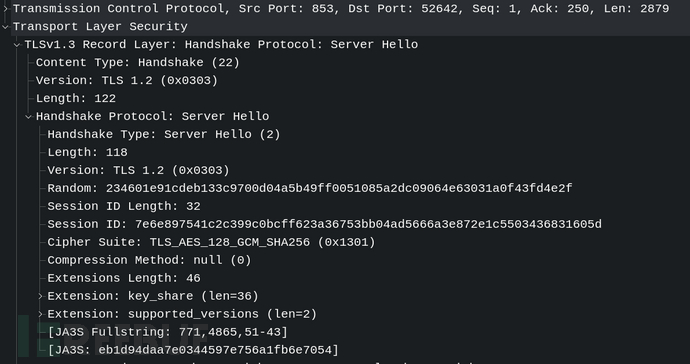Image resolution: width=690 pixels, height=364 pixels.
Task: Select the JA3S hash line
Action: tap(193, 350)
